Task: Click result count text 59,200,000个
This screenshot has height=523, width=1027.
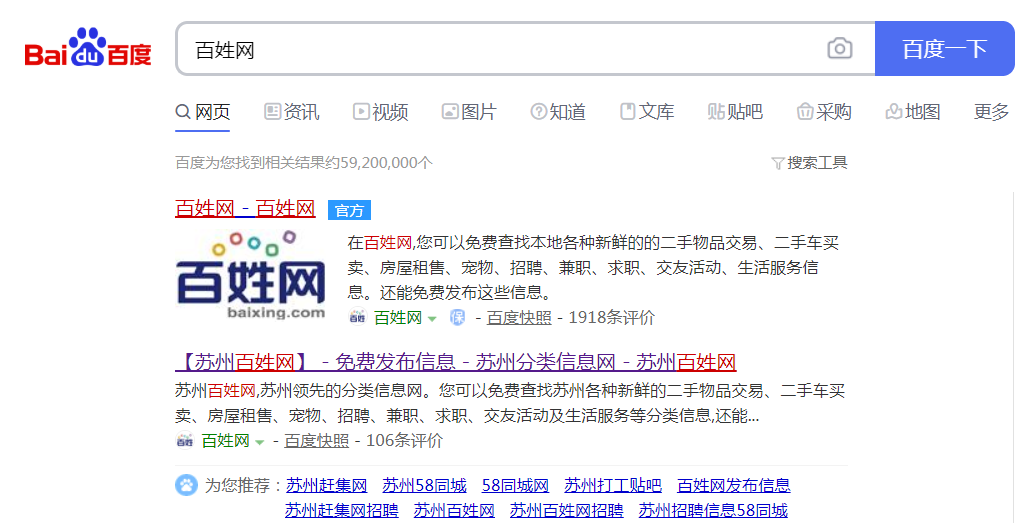Action: (x=386, y=163)
